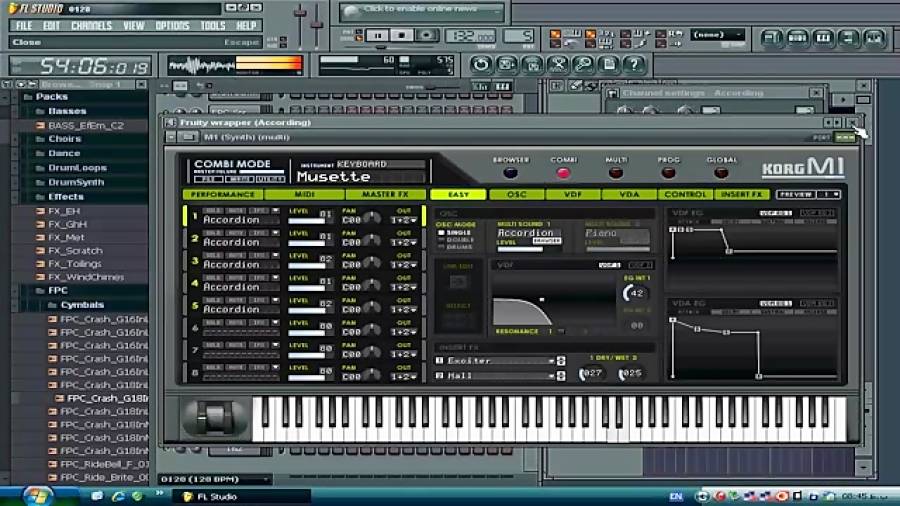Viewport: 900px width, 506px height.
Task: Open OUT 1+2 dropdown for timbre 4
Action: (x=404, y=287)
